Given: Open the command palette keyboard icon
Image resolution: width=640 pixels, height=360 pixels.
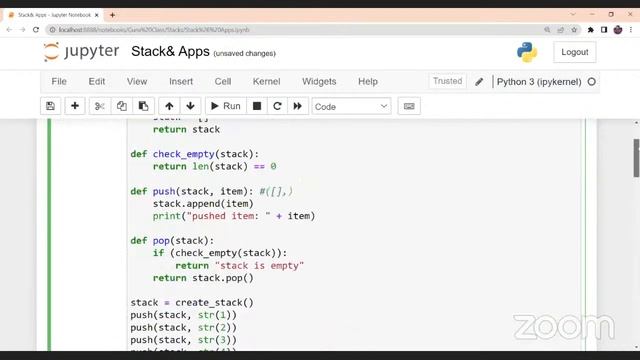Looking at the screenshot, I should 409,106.
